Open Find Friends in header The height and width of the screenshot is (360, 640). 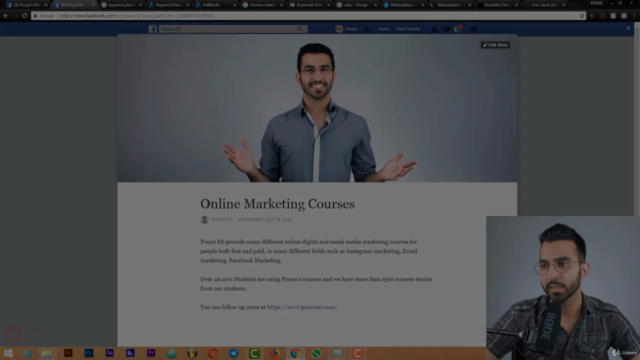(408, 29)
